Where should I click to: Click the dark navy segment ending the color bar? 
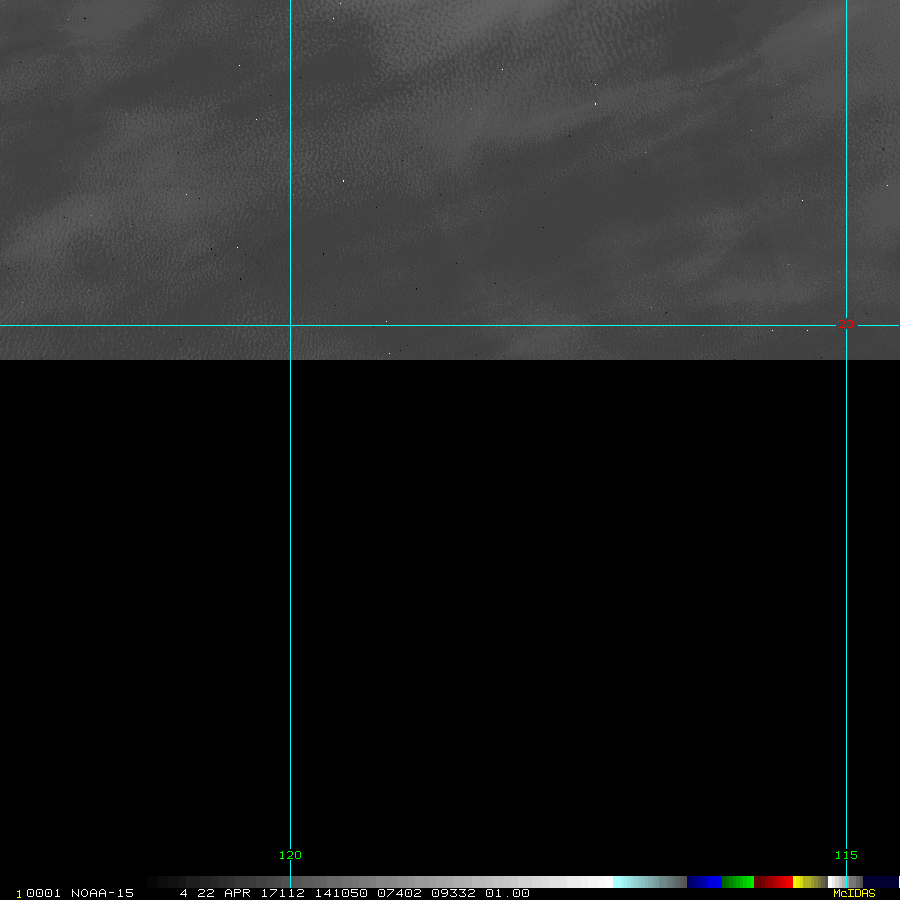pyautogui.click(x=880, y=882)
